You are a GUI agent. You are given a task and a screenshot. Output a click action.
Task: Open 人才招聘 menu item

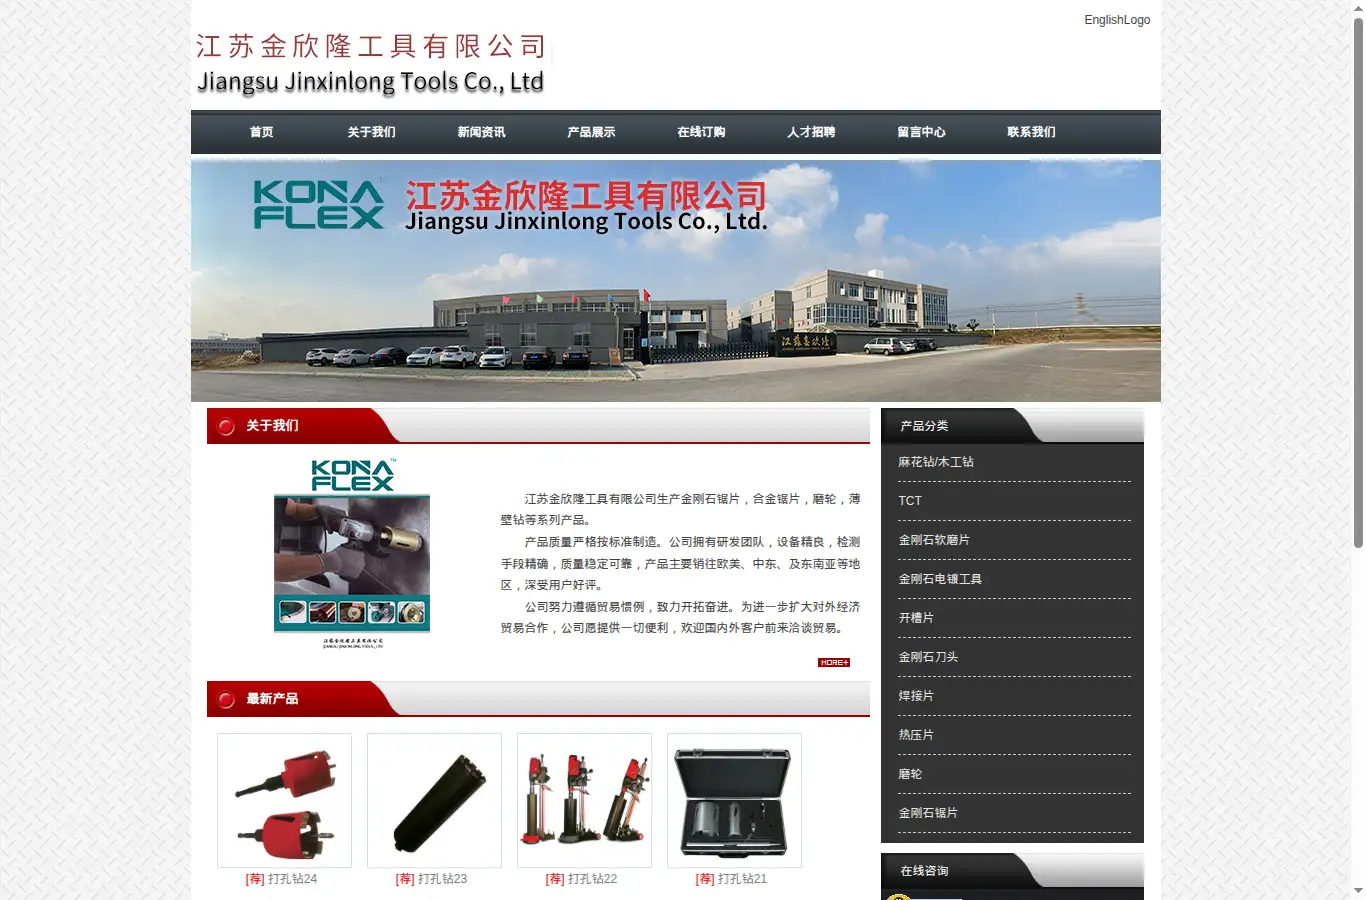click(x=811, y=132)
